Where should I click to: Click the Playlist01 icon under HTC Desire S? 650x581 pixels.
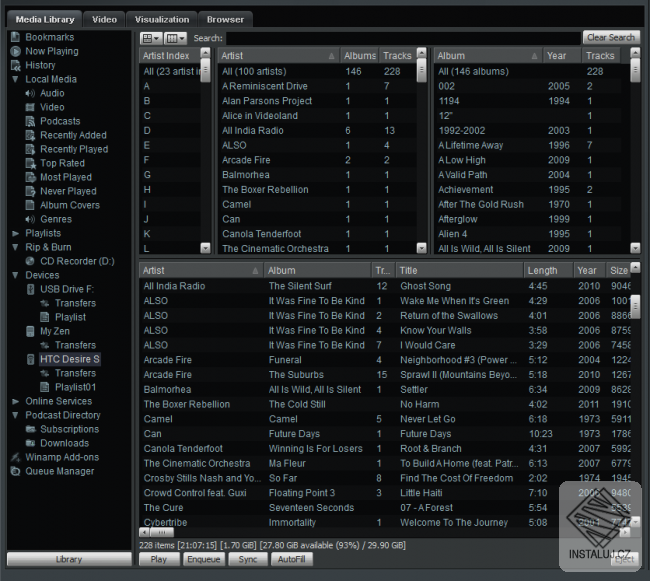pos(45,387)
